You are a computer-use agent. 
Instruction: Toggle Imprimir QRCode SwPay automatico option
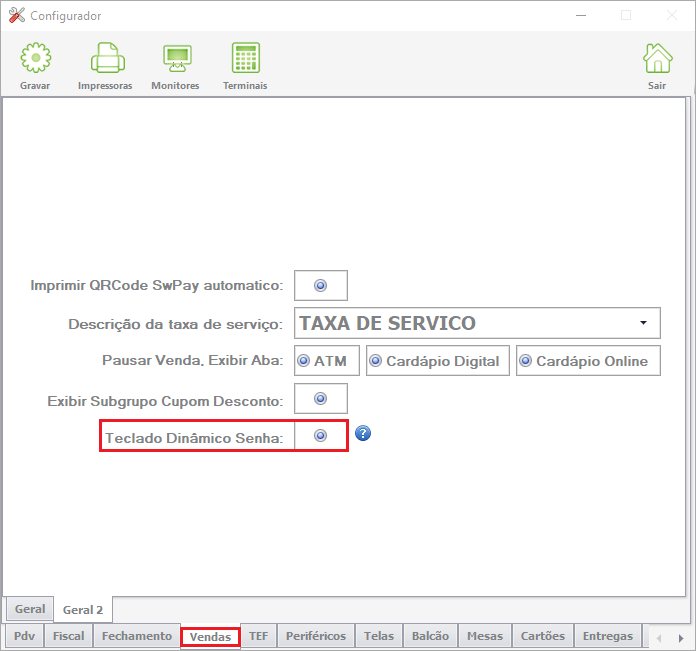coord(320,285)
